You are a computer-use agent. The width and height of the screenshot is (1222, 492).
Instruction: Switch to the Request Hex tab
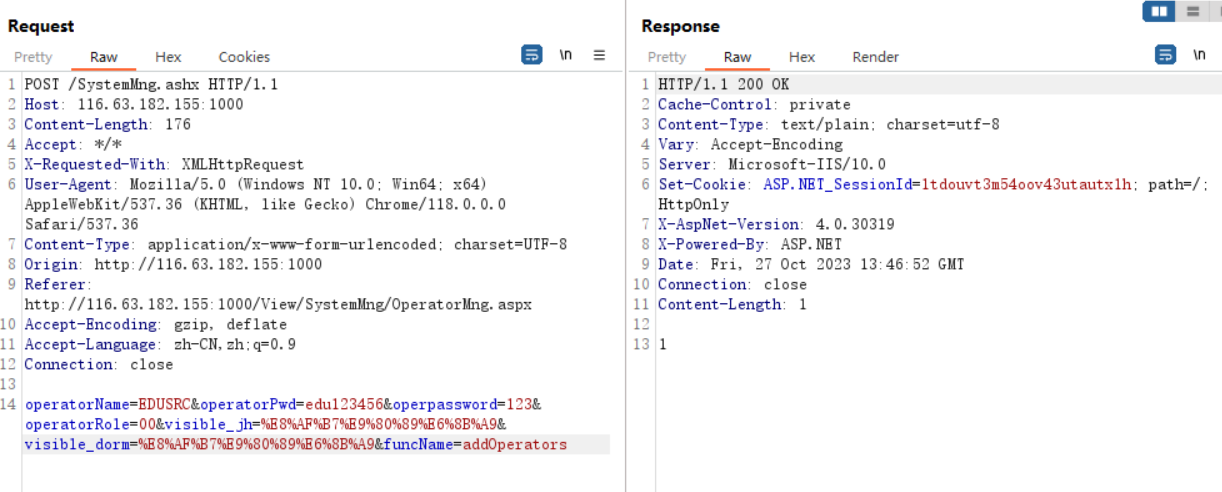(x=168, y=57)
